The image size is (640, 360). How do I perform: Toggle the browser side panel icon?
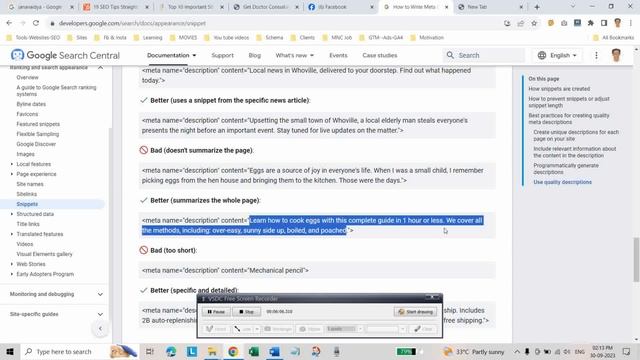pyautogui.click(x=604, y=23)
